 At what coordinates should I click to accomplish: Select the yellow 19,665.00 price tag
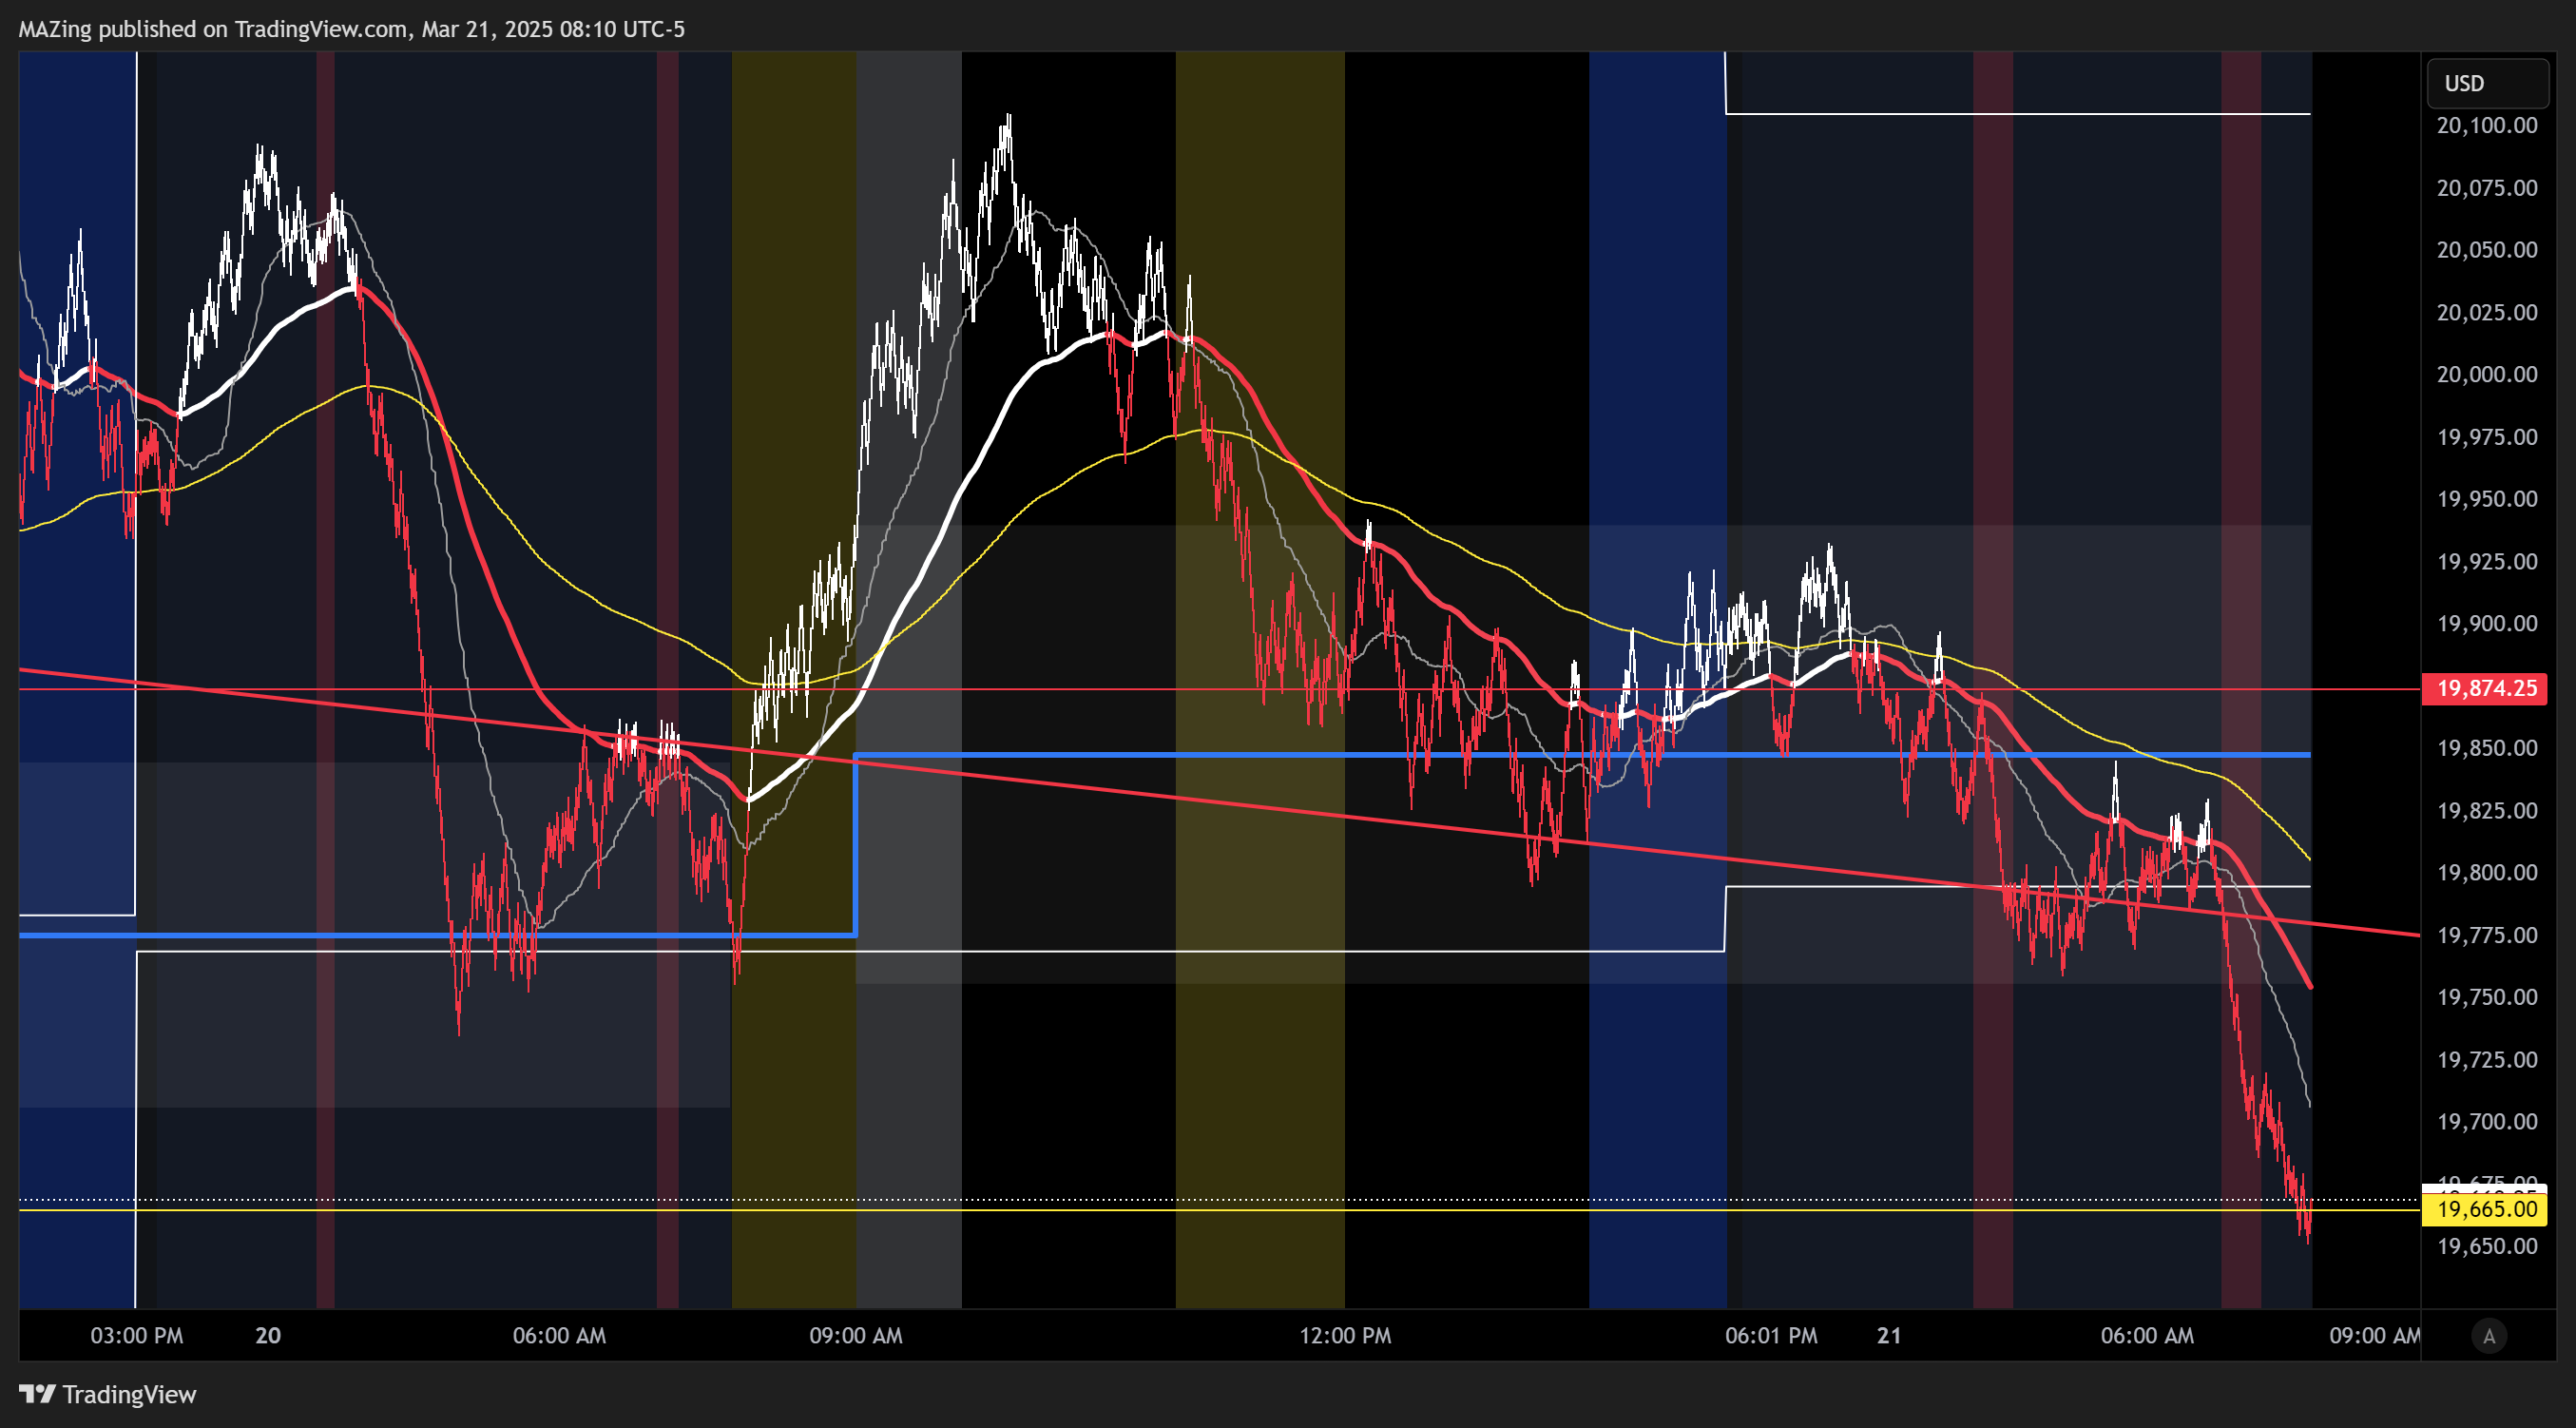pyautogui.click(x=2485, y=1209)
